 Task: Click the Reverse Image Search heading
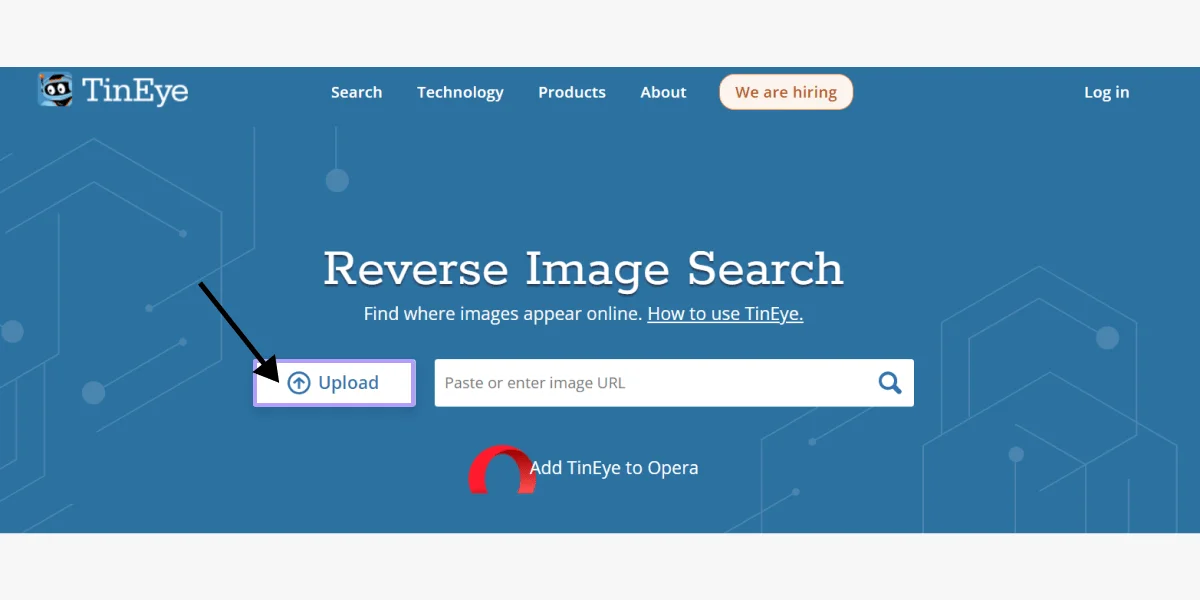(584, 268)
